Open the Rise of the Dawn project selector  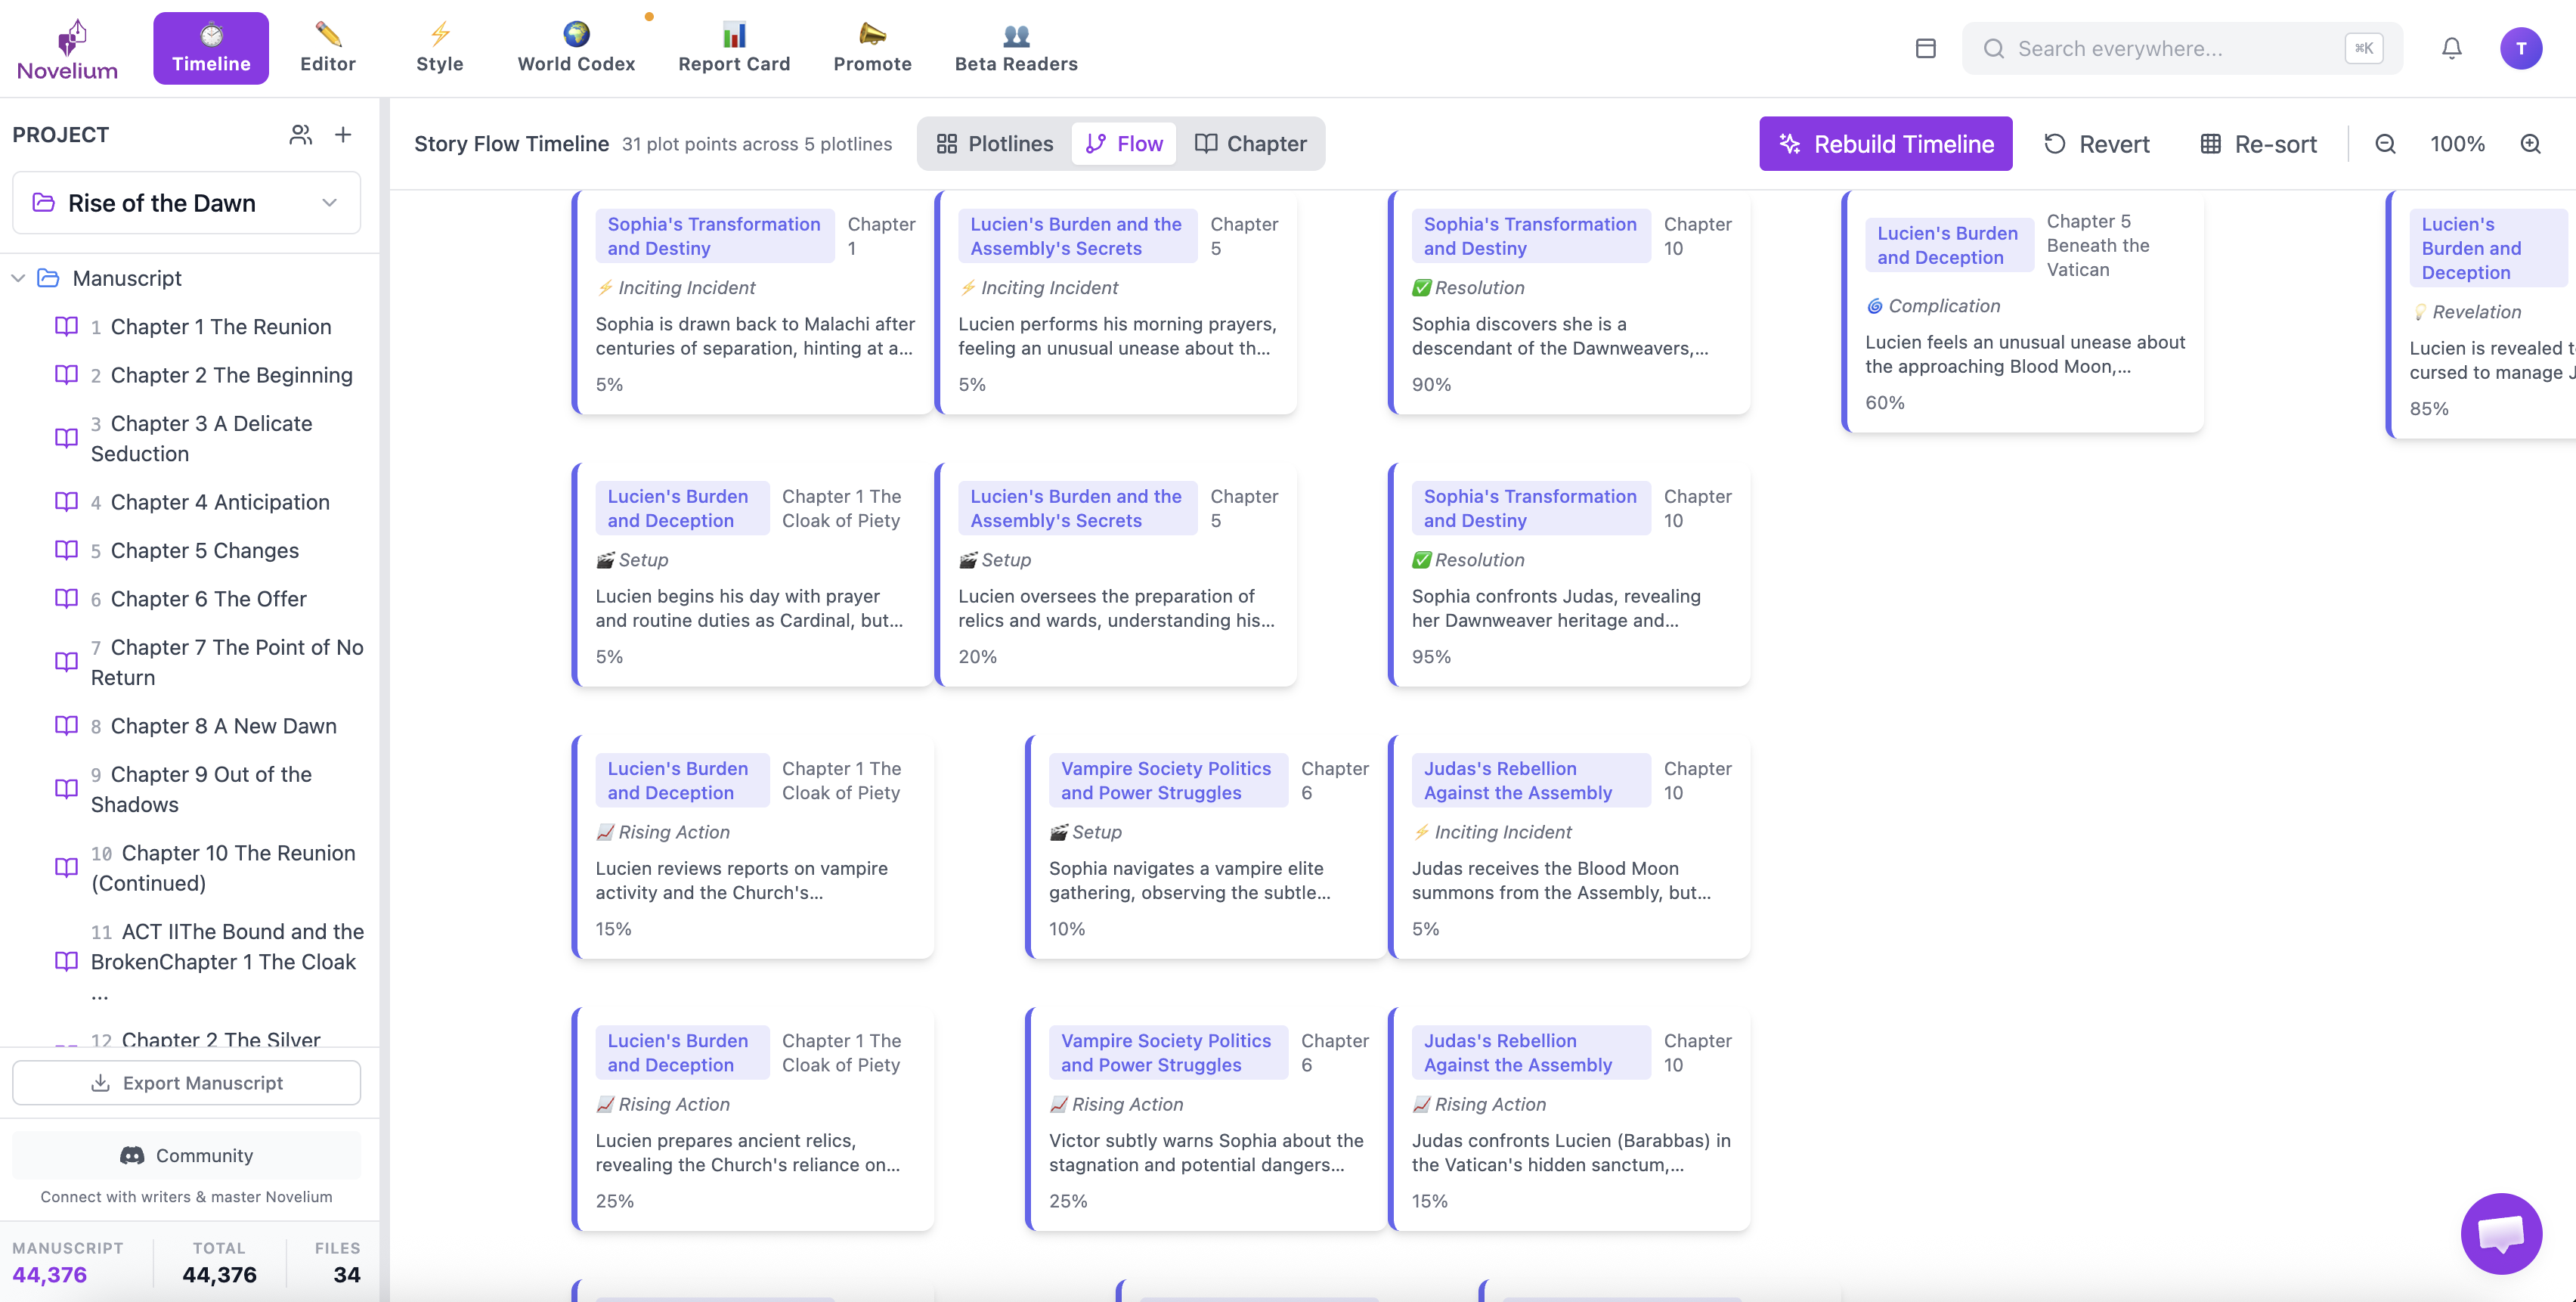(185, 202)
